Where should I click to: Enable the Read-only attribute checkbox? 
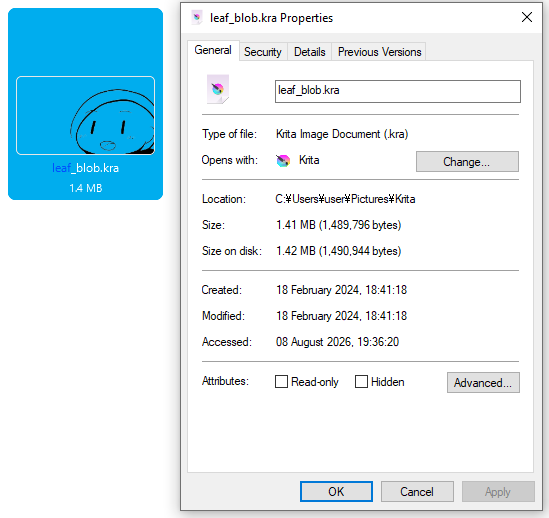[281, 382]
